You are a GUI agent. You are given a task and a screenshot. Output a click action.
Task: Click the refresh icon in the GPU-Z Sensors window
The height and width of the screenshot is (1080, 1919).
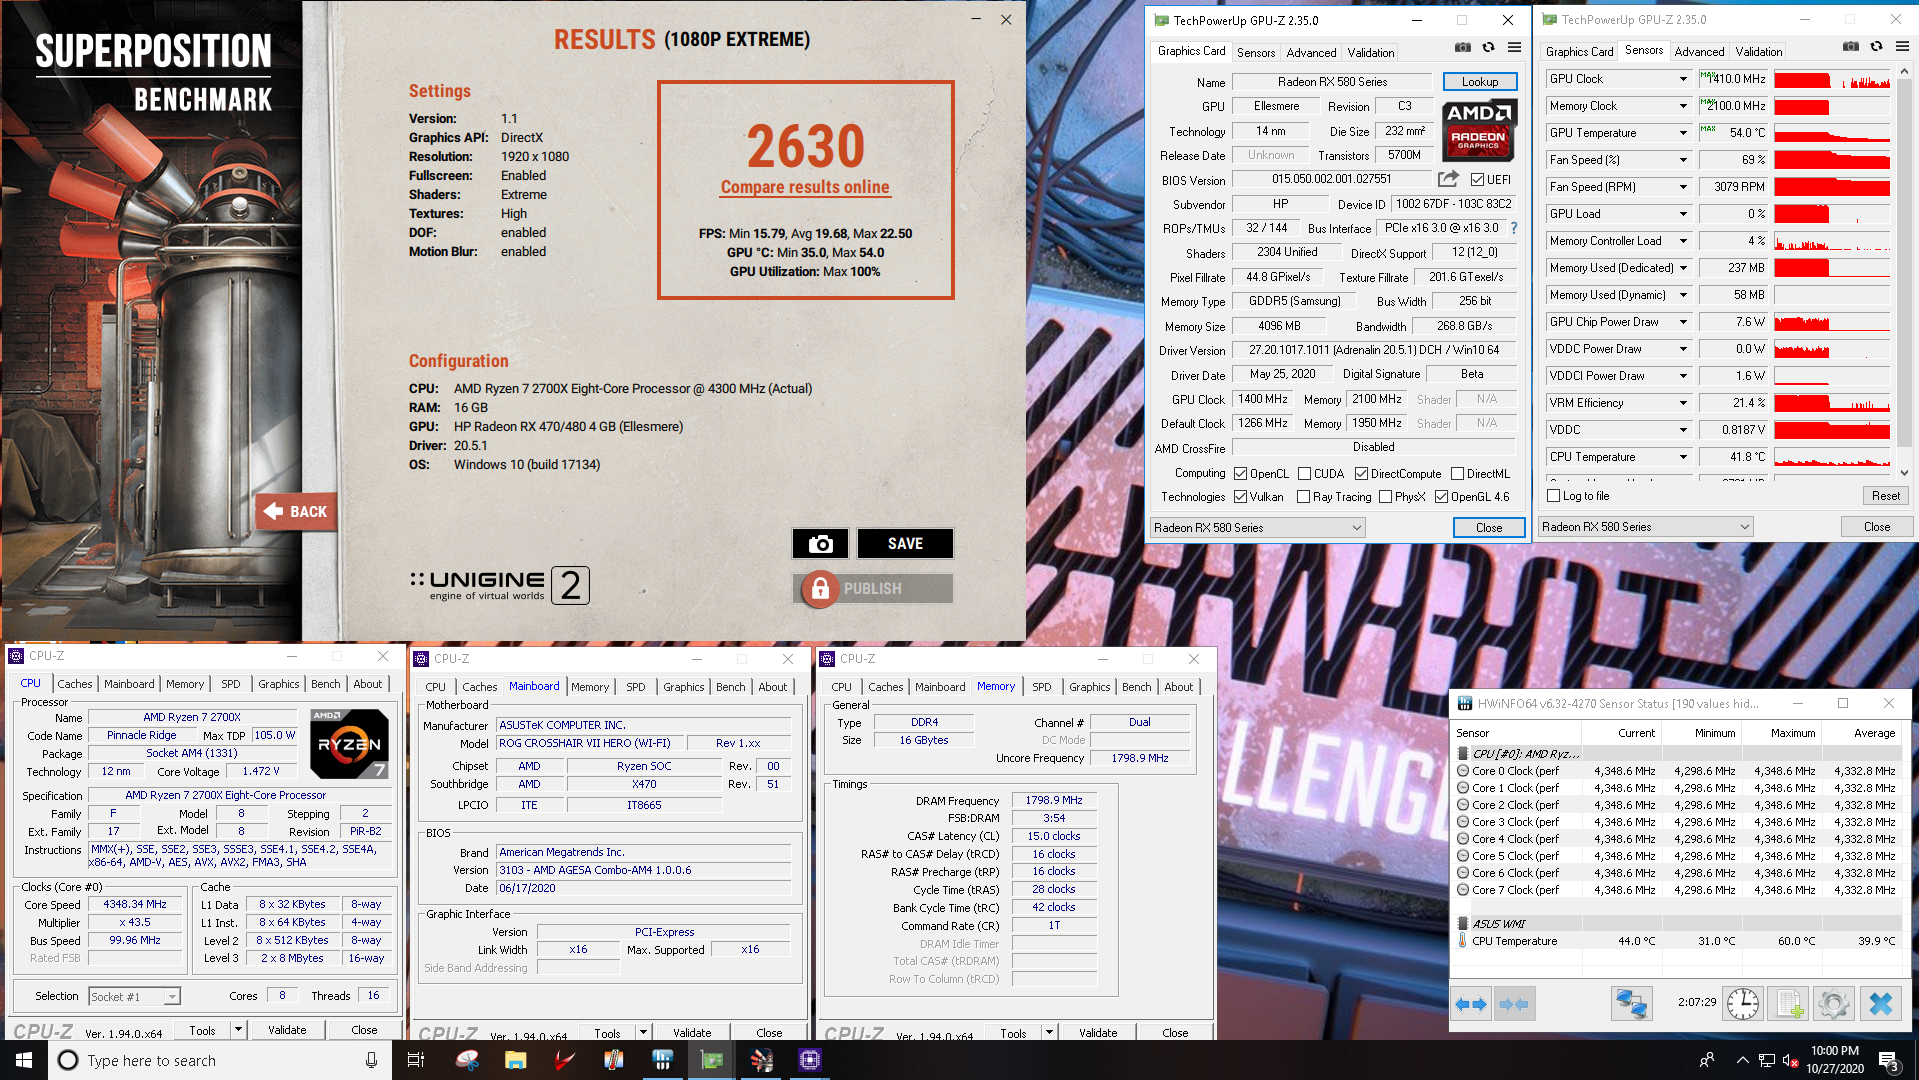[x=1876, y=46]
